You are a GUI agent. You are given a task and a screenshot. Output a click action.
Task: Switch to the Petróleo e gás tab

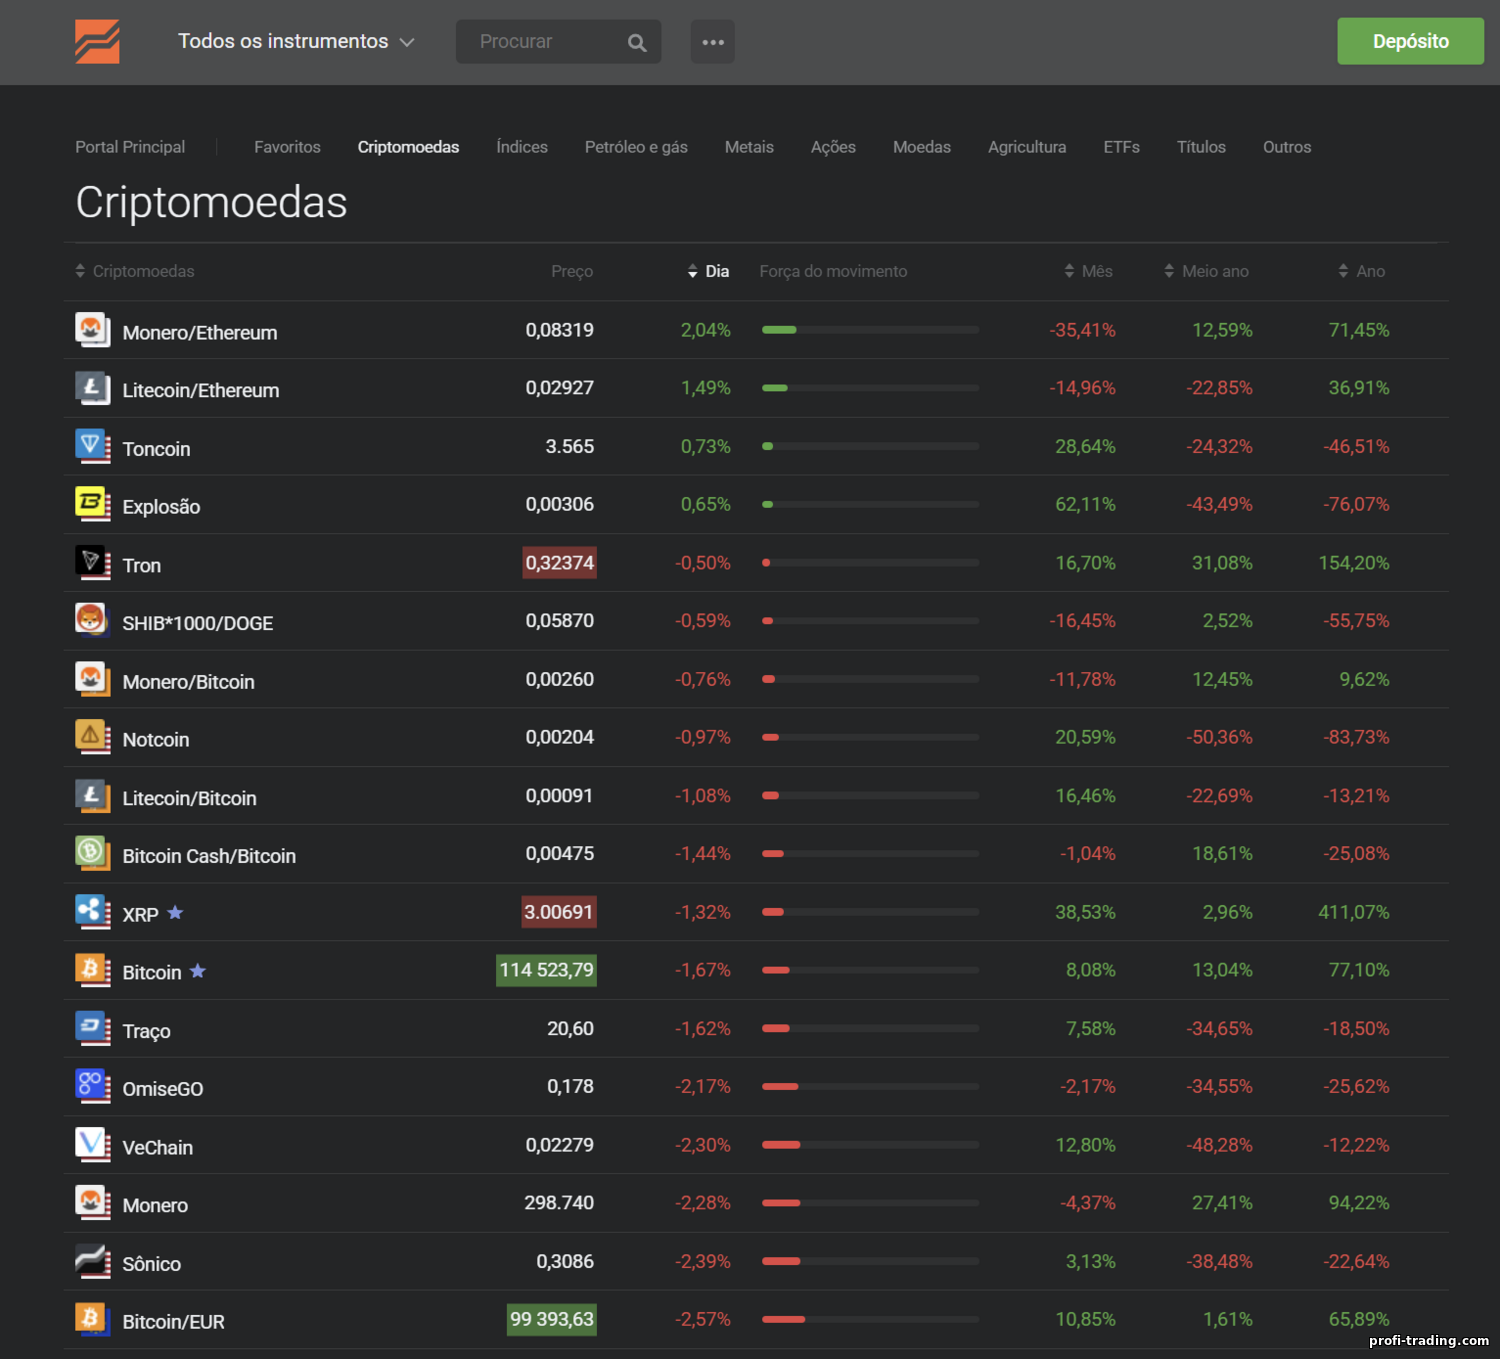point(636,147)
